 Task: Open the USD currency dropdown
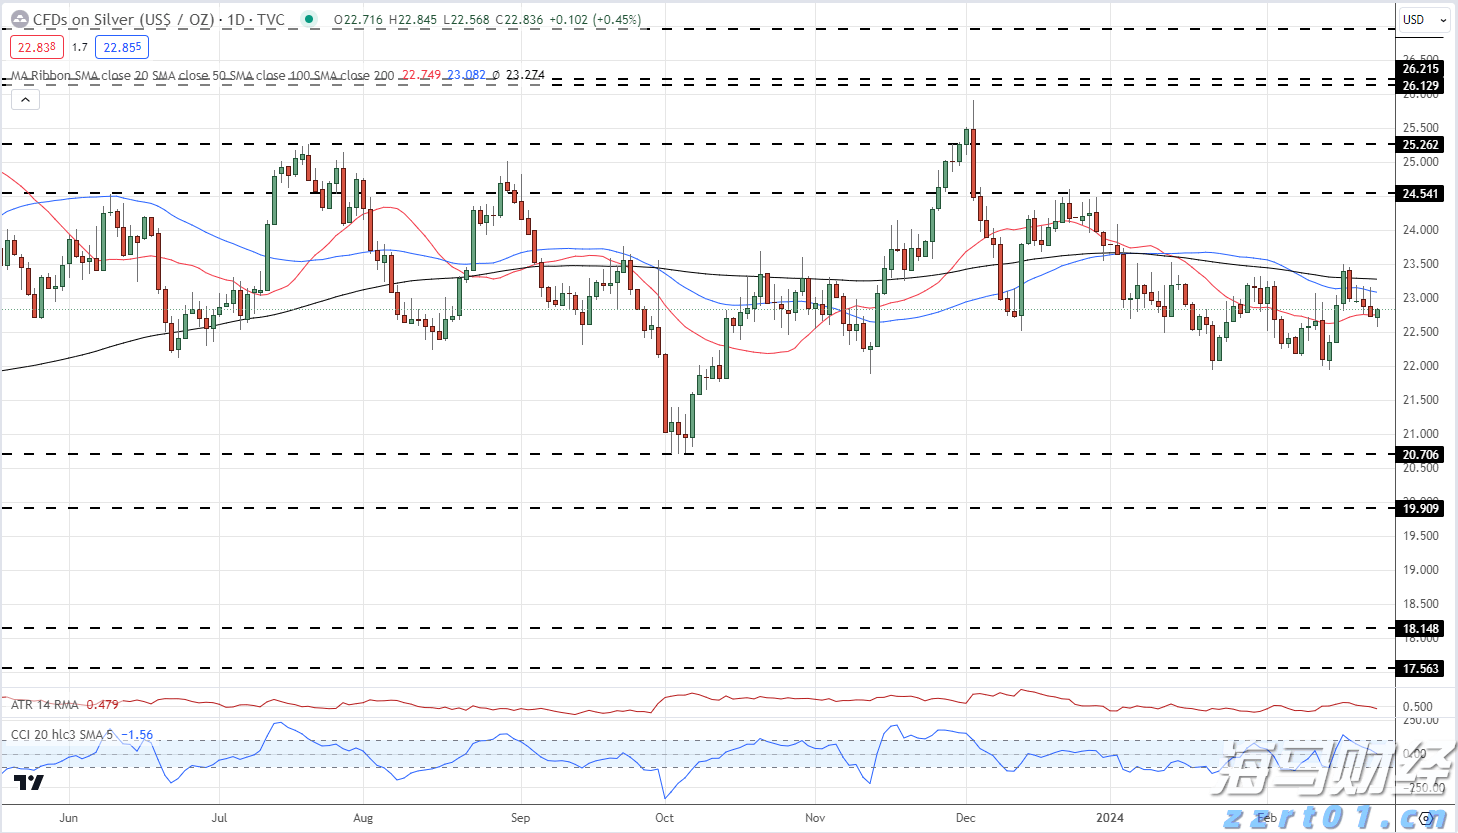[1424, 19]
